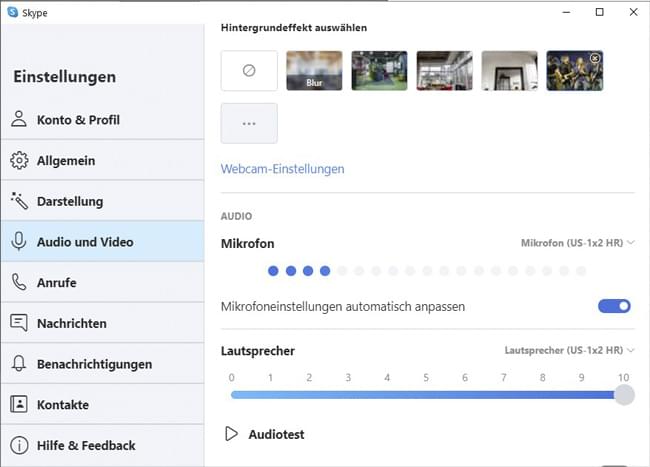The width and height of the screenshot is (650, 467).
Task: Start the Audiotest
Action: click(265, 434)
